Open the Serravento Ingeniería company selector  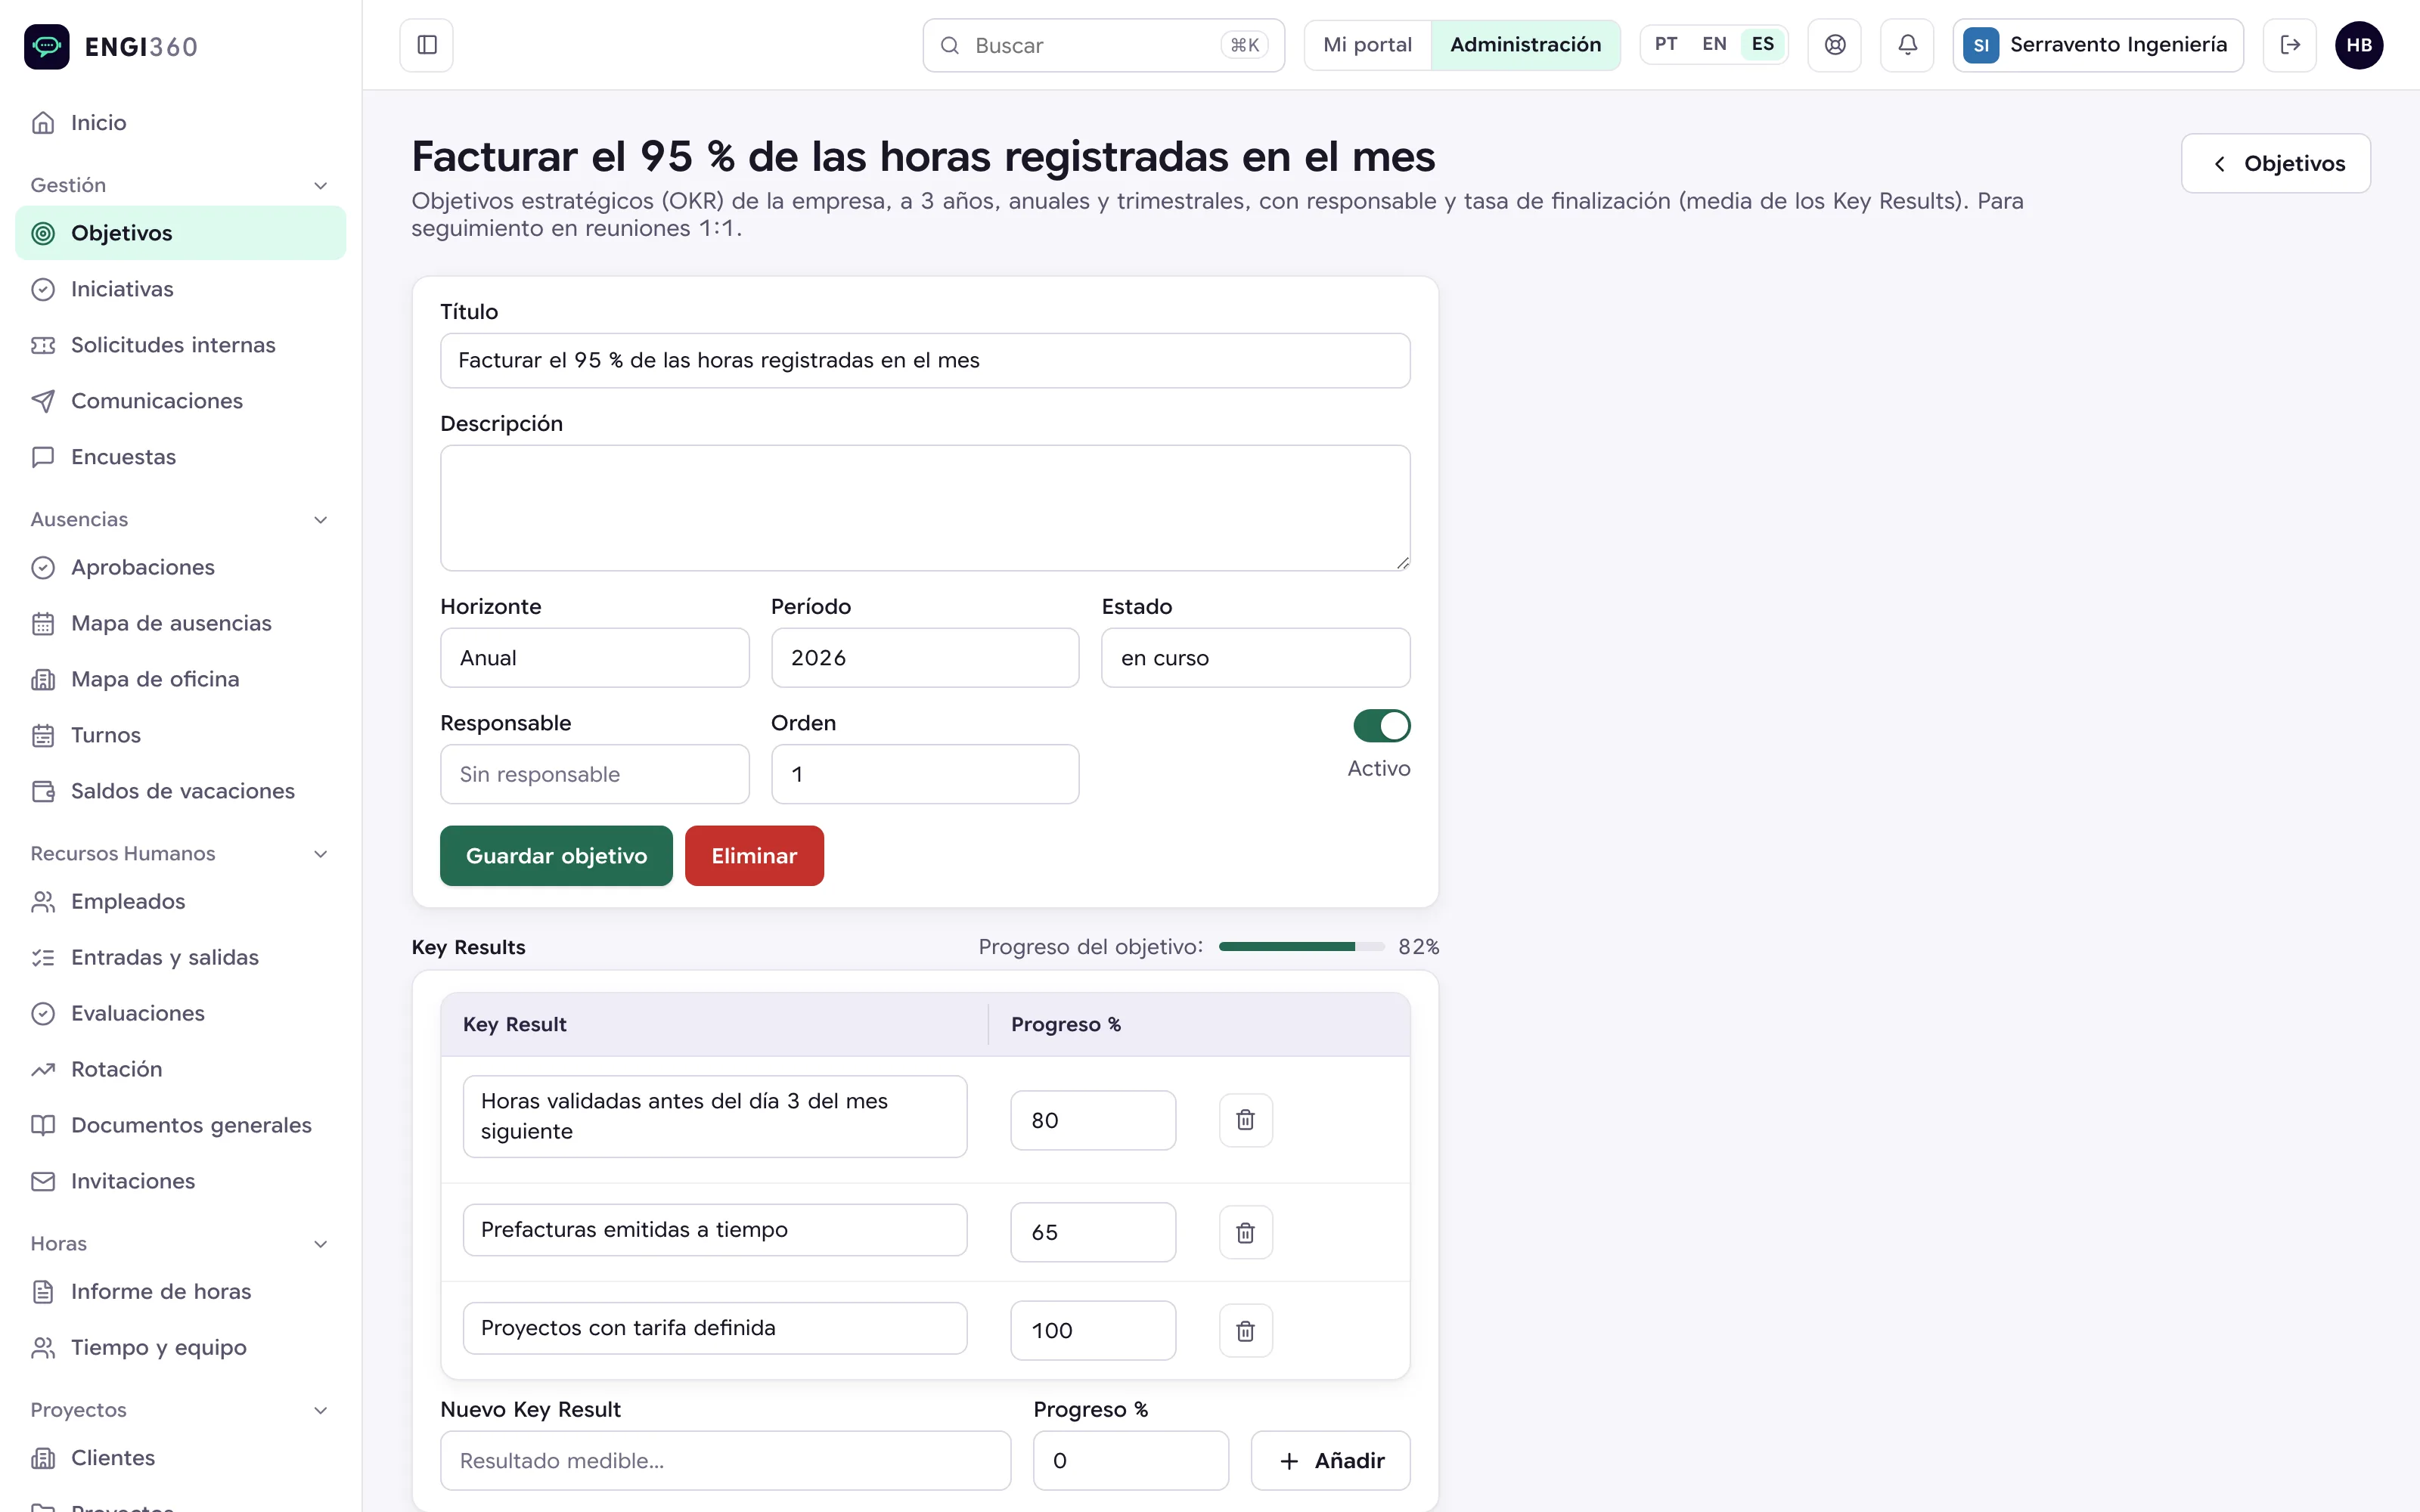[2097, 45]
